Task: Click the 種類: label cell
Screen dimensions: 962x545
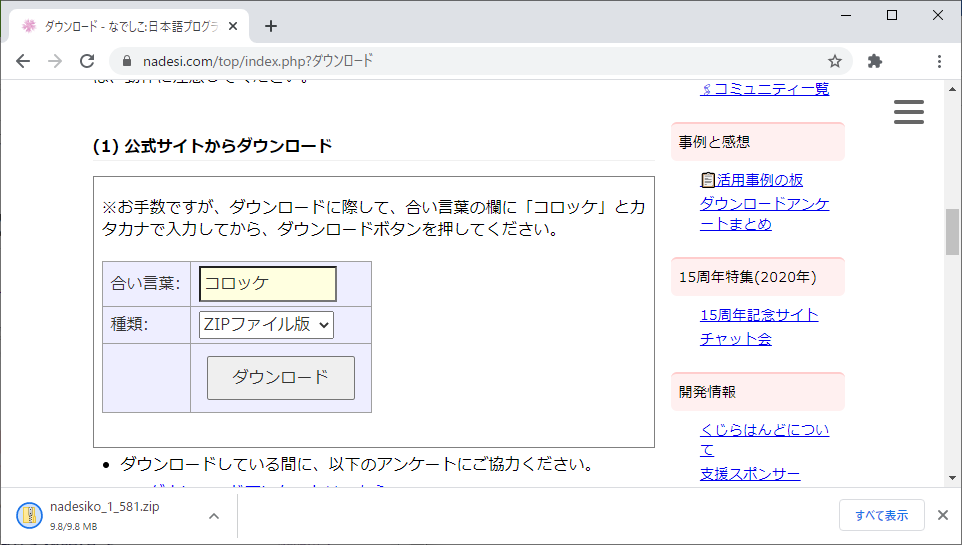Action: [146, 324]
